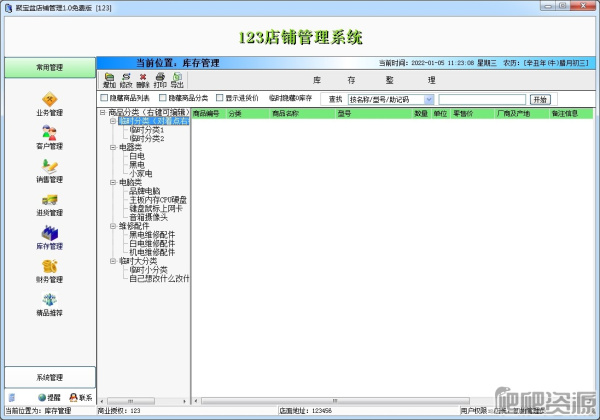Select 主板内存CPU硬盘 category
Viewport: 600px width, 420px height.
[x=158, y=200]
